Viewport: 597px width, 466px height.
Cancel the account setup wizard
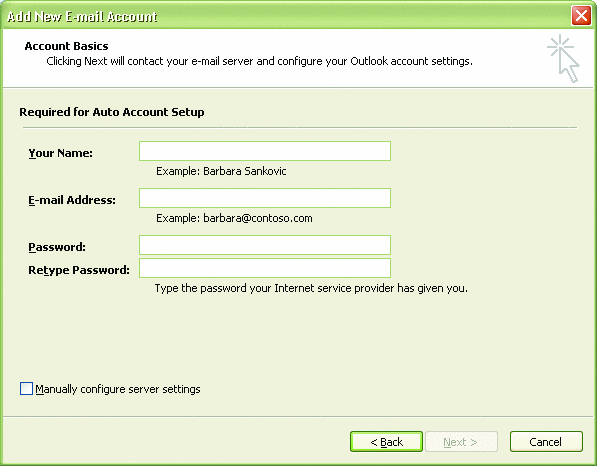(546, 442)
